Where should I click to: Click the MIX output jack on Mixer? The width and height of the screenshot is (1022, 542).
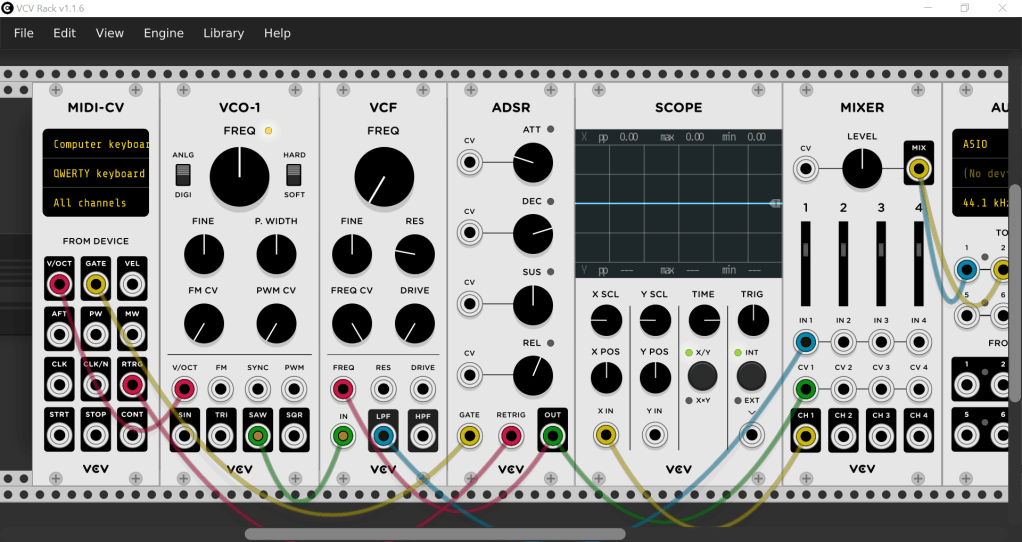click(x=918, y=169)
